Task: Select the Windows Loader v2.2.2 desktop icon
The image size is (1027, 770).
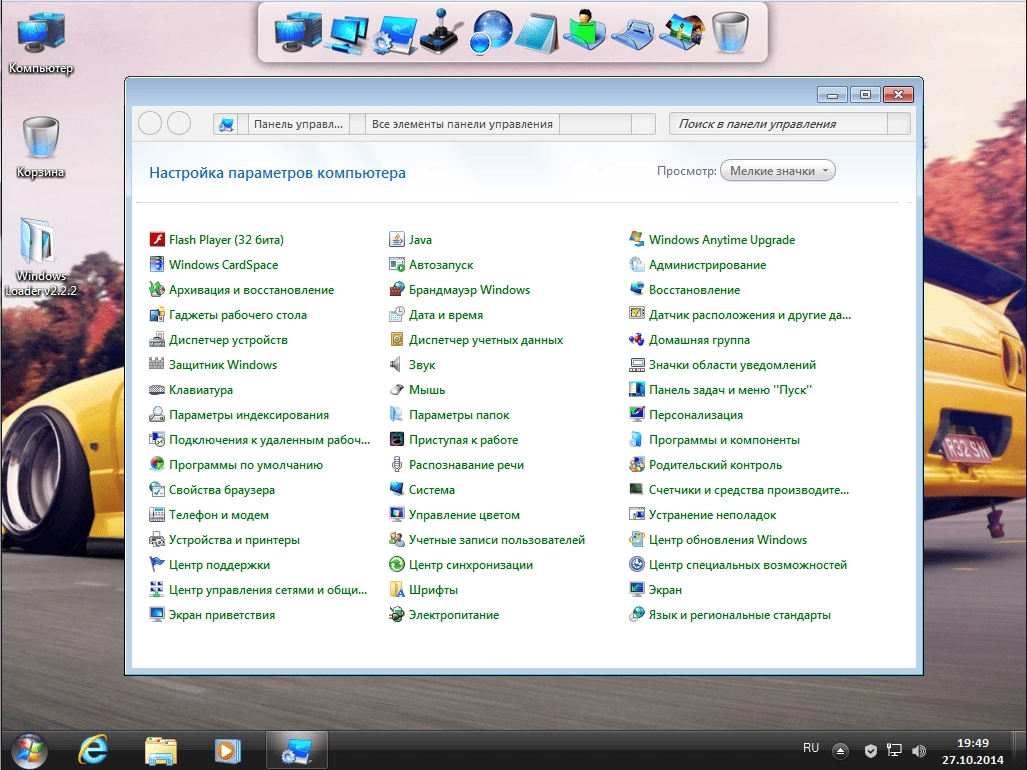Action: pos(41,257)
